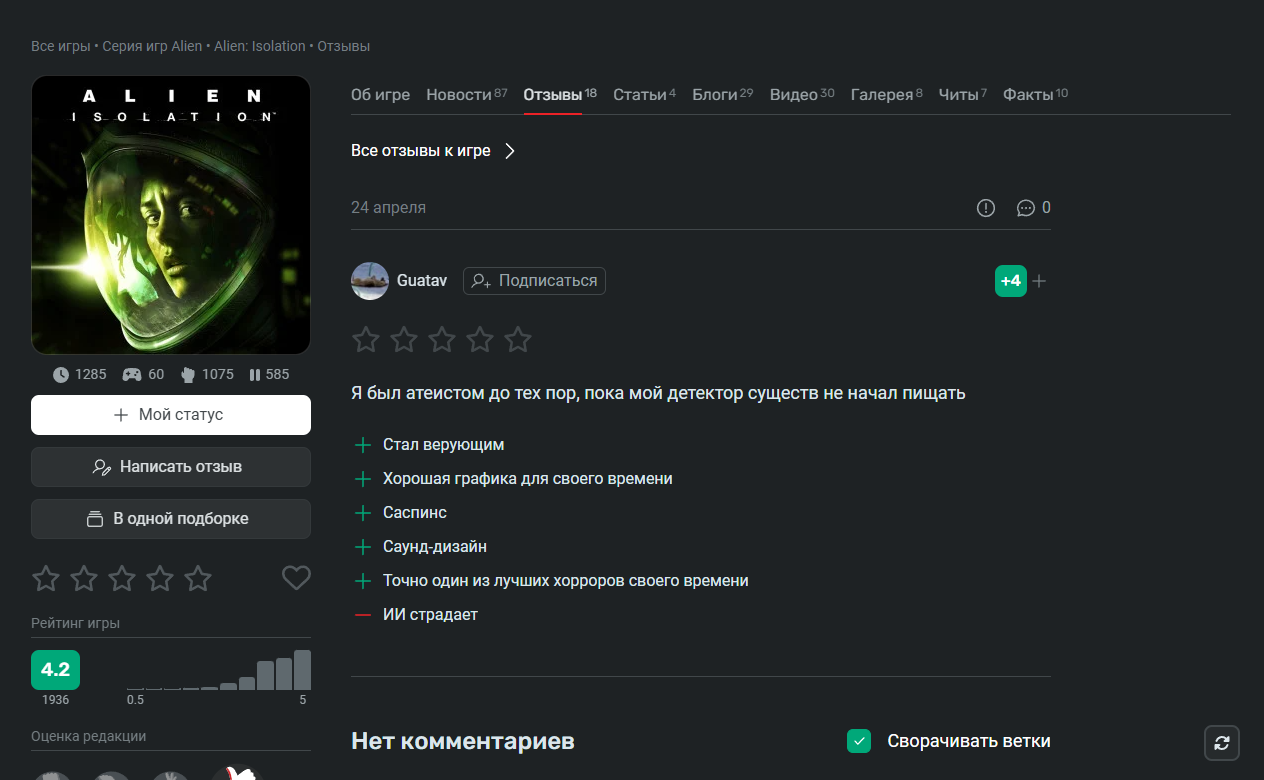Open the review comments bubble icon
The width and height of the screenshot is (1264, 780).
1026,208
